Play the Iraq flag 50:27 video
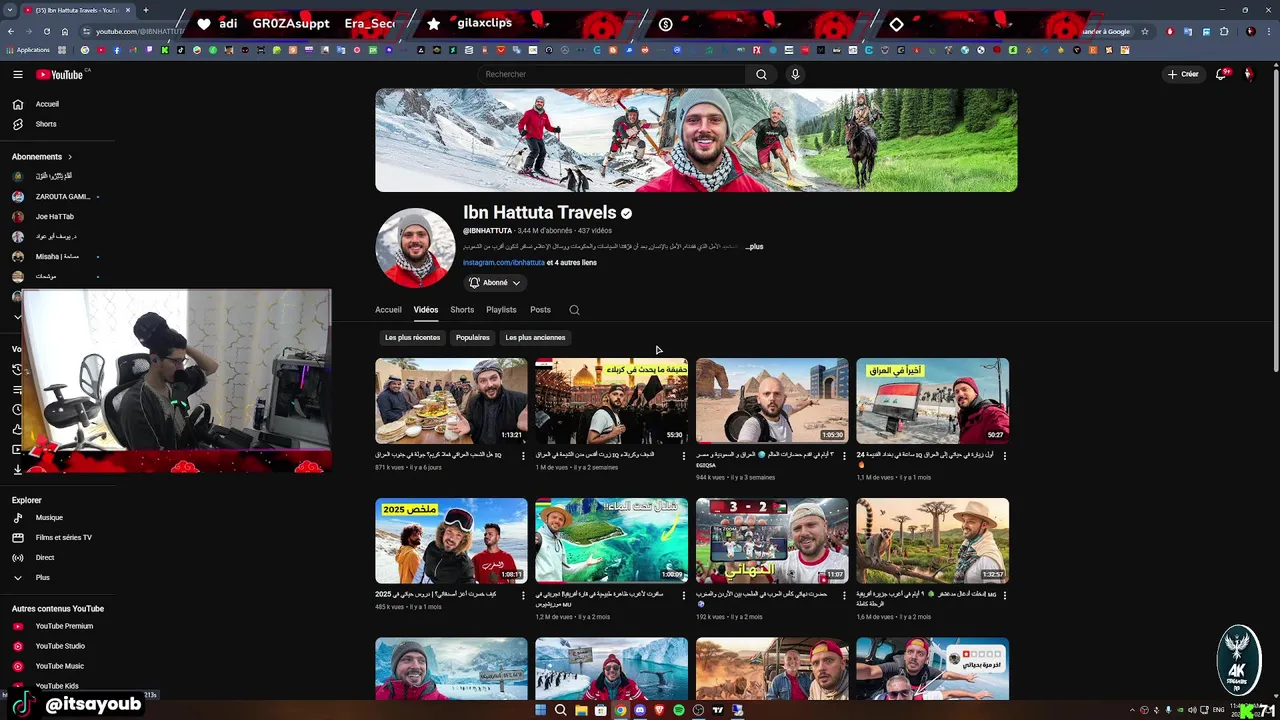This screenshot has width=1280, height=720. pyautogui.click(x=933, y=401)
